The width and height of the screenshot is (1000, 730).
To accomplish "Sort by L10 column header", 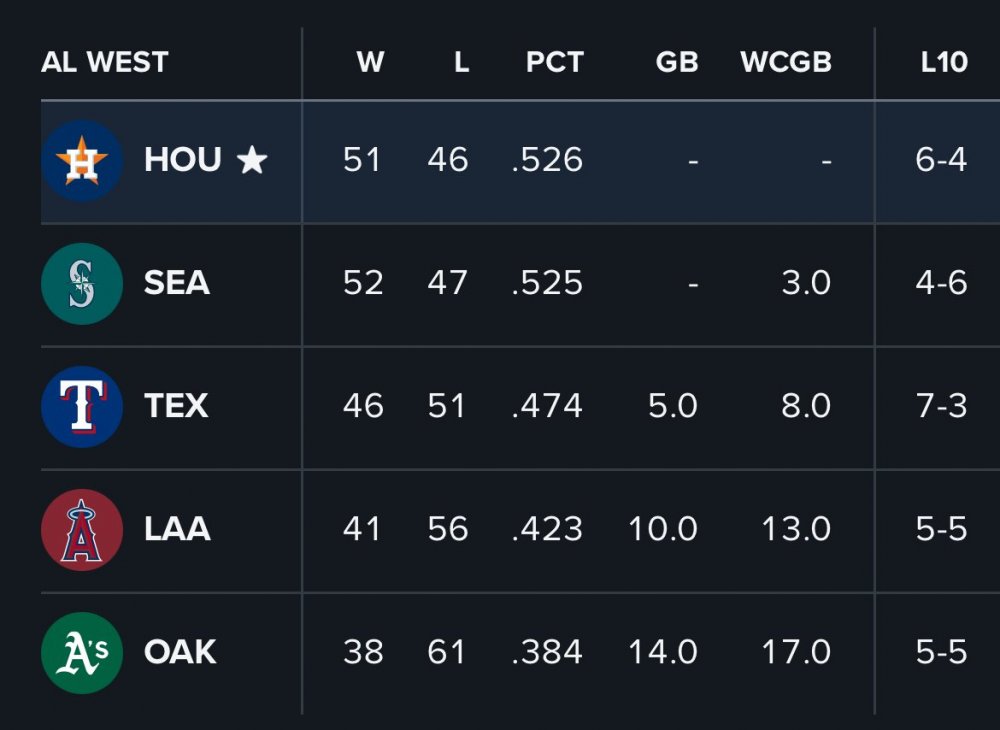I will pyautogui.click(x=944, y=62).
